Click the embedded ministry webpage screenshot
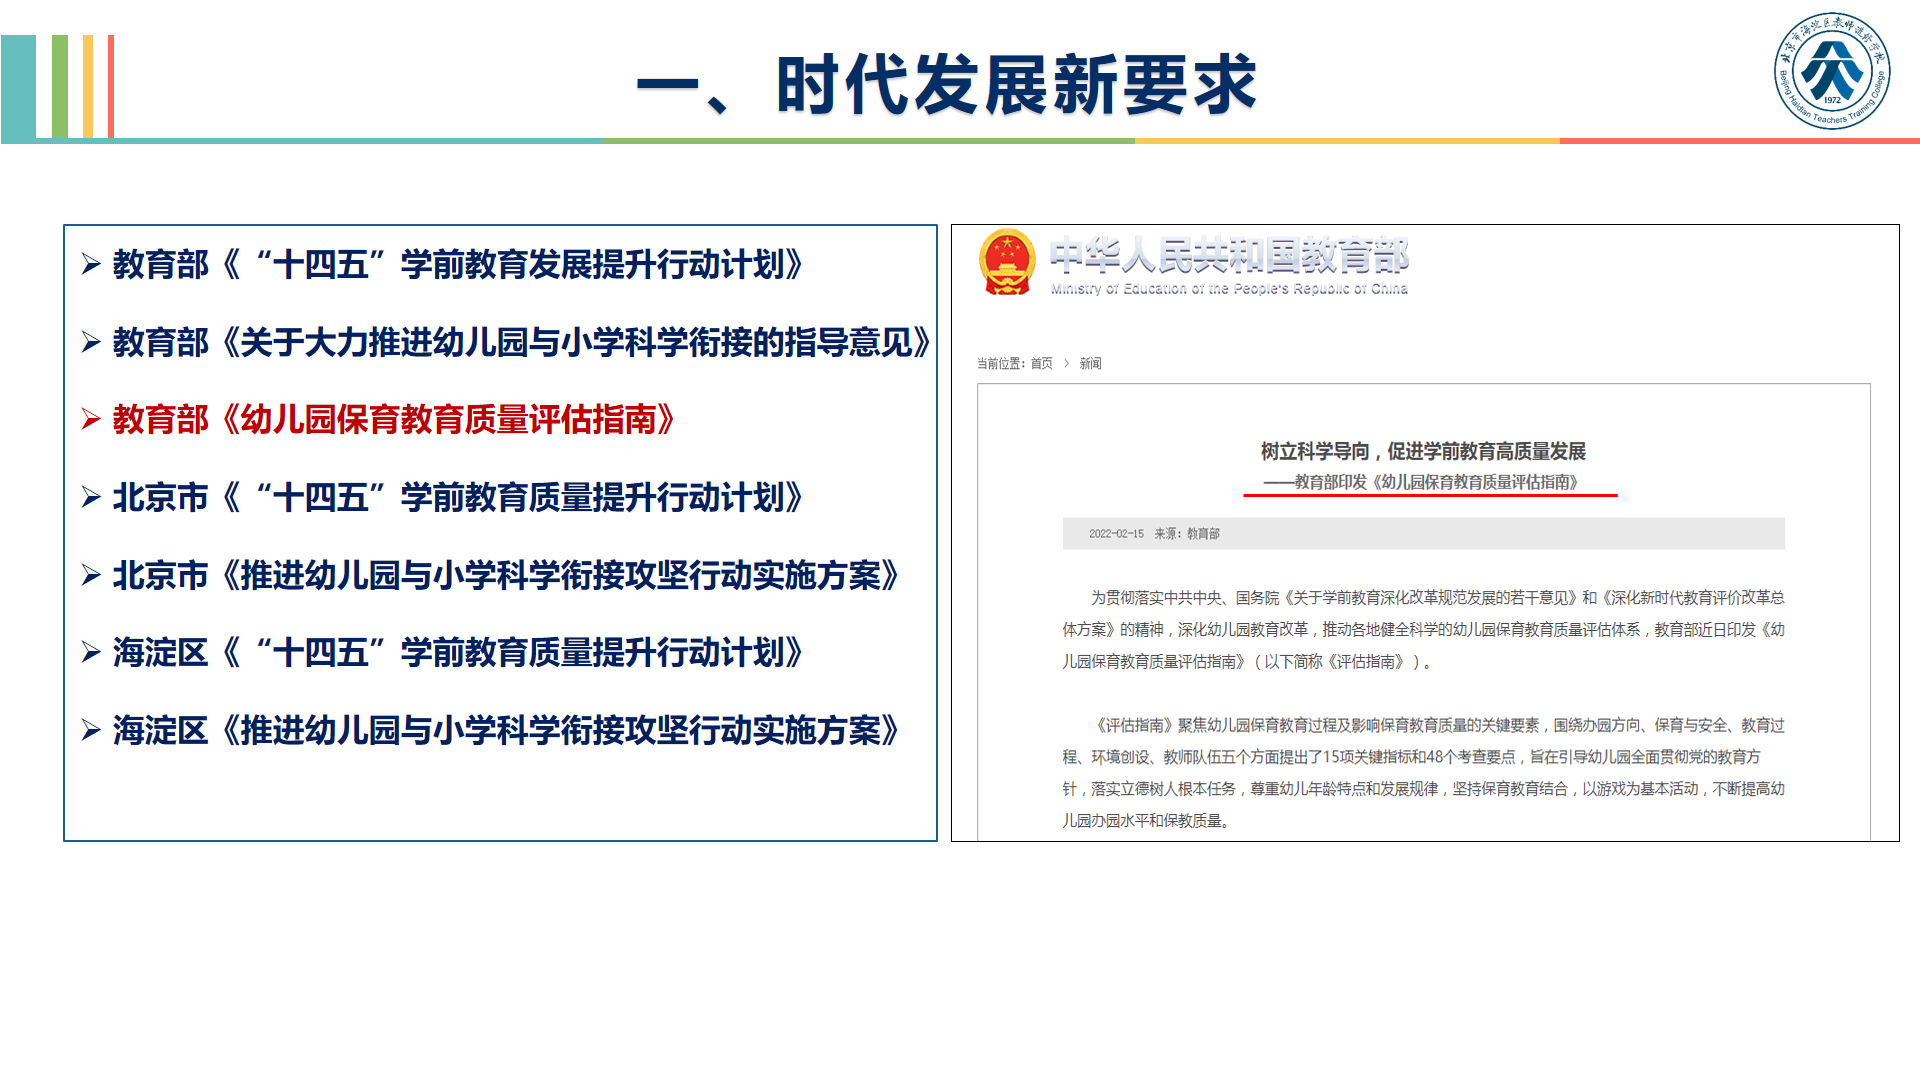1920x1080 pixels. click(x=1425, y=533)
